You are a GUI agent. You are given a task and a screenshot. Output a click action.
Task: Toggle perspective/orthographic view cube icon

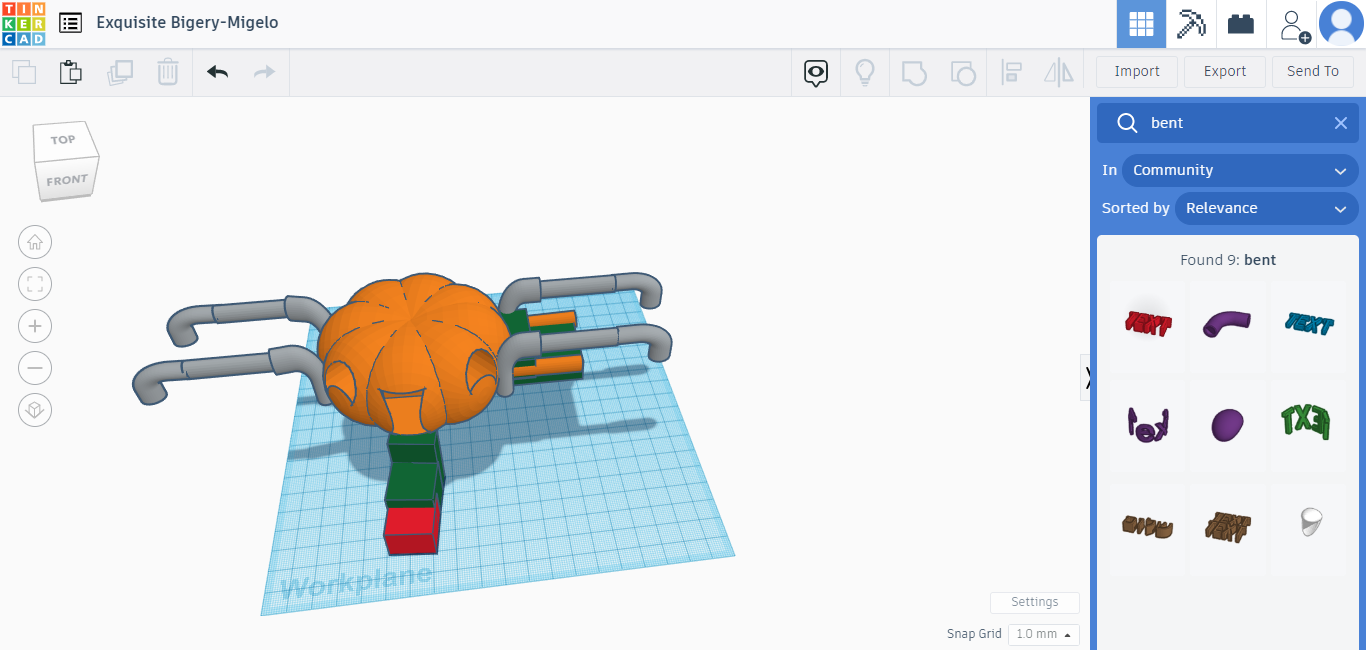click(35, 410)
